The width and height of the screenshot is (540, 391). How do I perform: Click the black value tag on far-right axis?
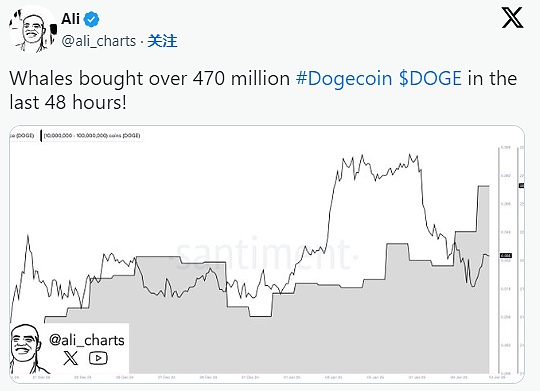pyautogui.click(x=522, y=186)
